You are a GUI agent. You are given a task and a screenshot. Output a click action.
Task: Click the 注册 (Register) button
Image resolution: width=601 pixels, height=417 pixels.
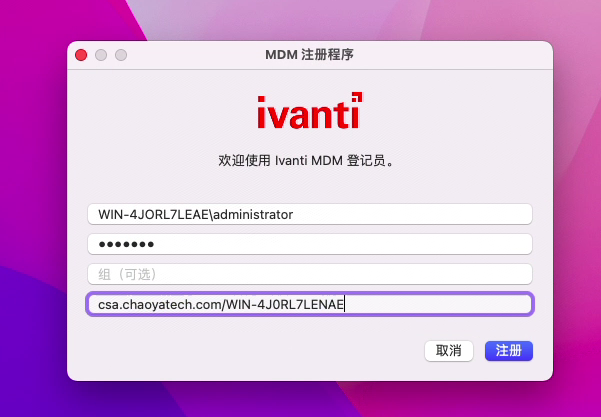click(509, 351)
